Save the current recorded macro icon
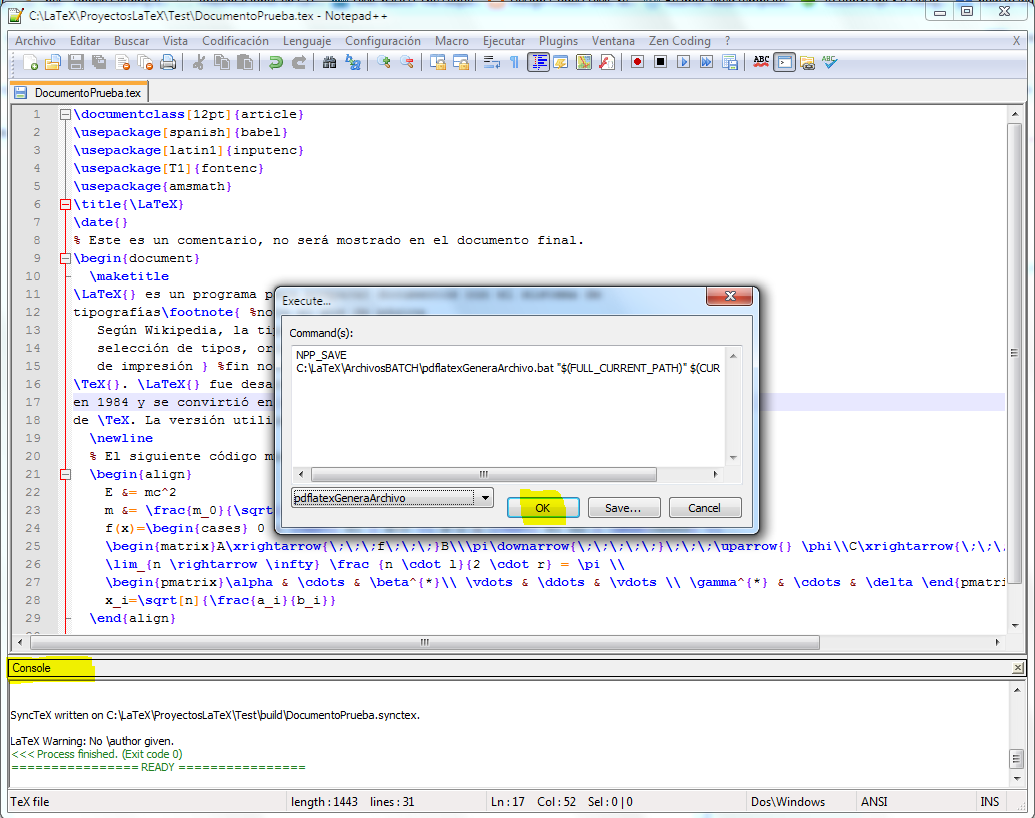The width and height of the screenshot is (1035, 818). 729,63
